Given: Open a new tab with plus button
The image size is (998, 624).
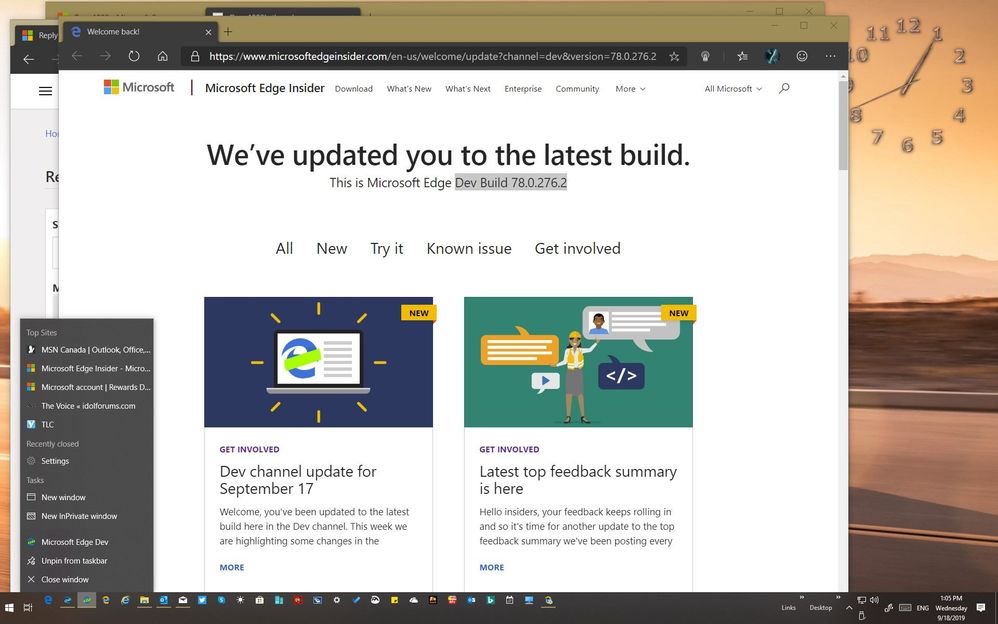Looking at the screenshot, I should tap(228, 31).
